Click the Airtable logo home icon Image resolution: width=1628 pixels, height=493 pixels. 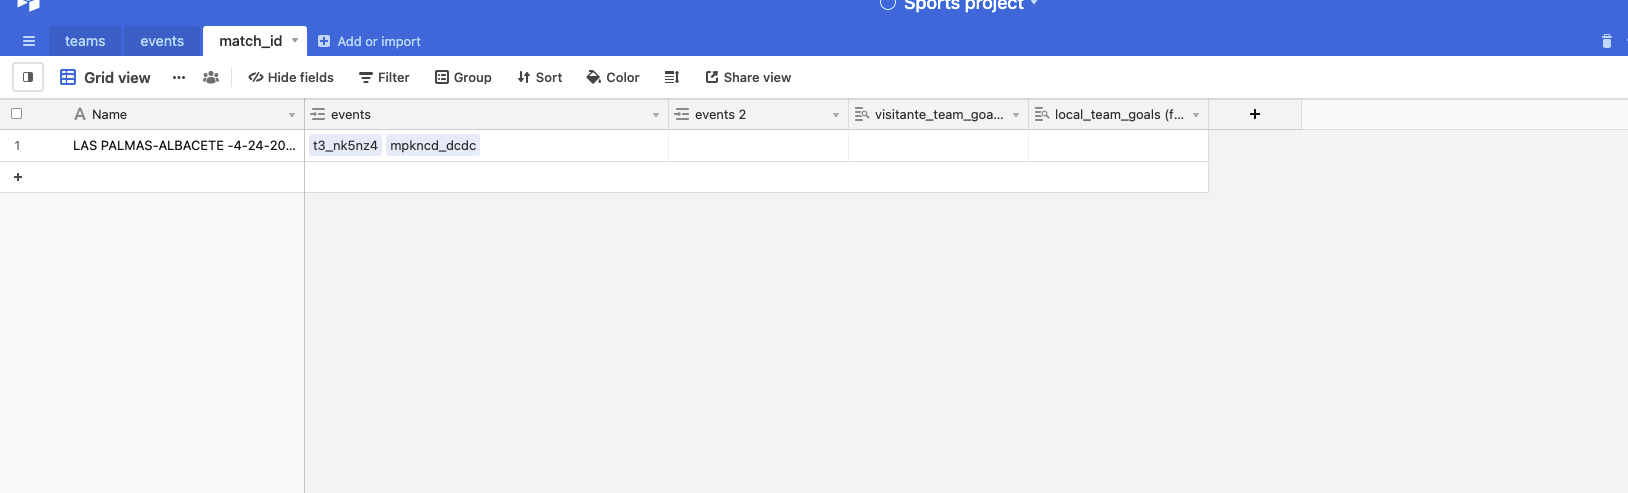(29, 5)
